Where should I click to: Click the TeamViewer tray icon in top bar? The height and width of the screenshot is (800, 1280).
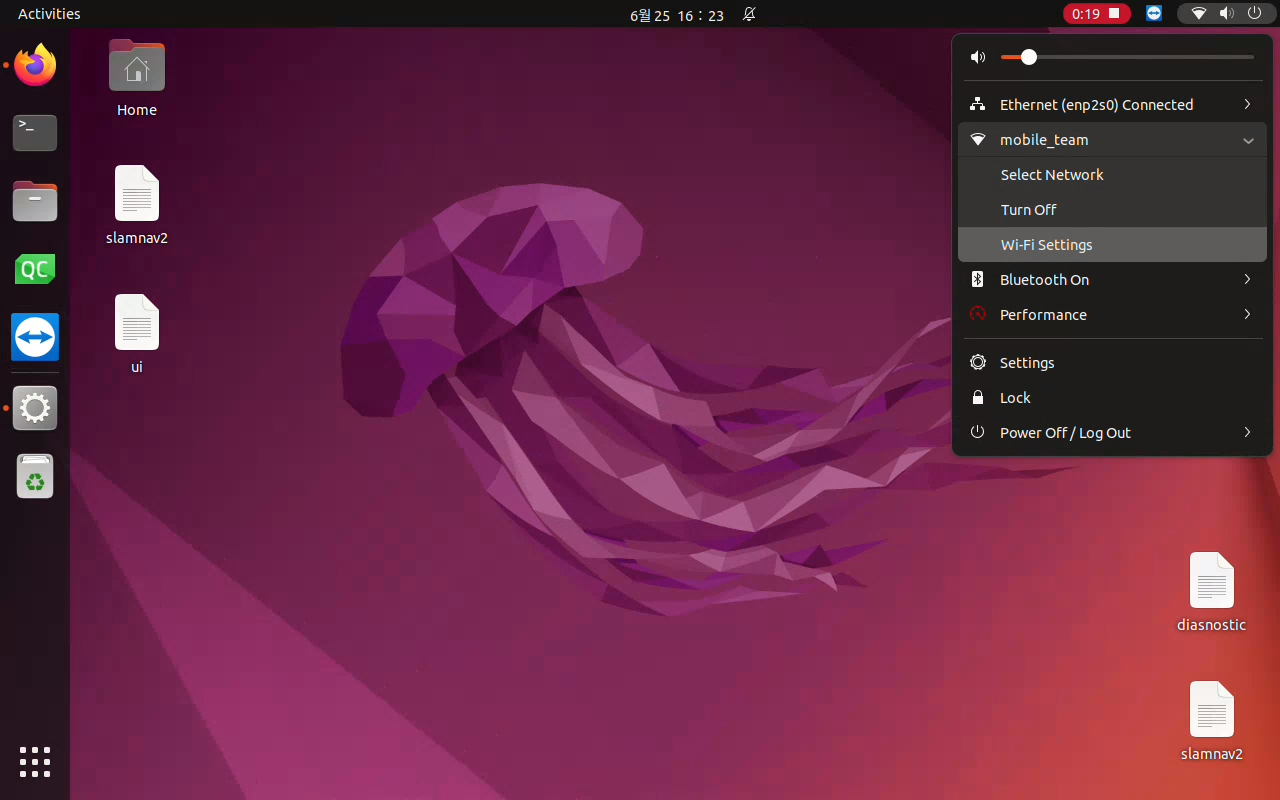1154,14
